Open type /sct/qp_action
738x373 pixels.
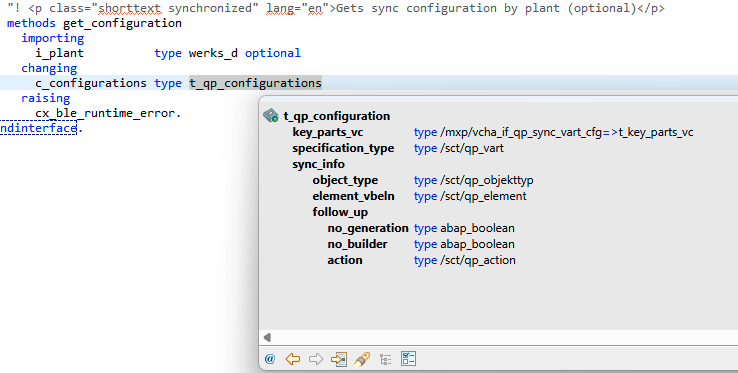click(478, 260)
